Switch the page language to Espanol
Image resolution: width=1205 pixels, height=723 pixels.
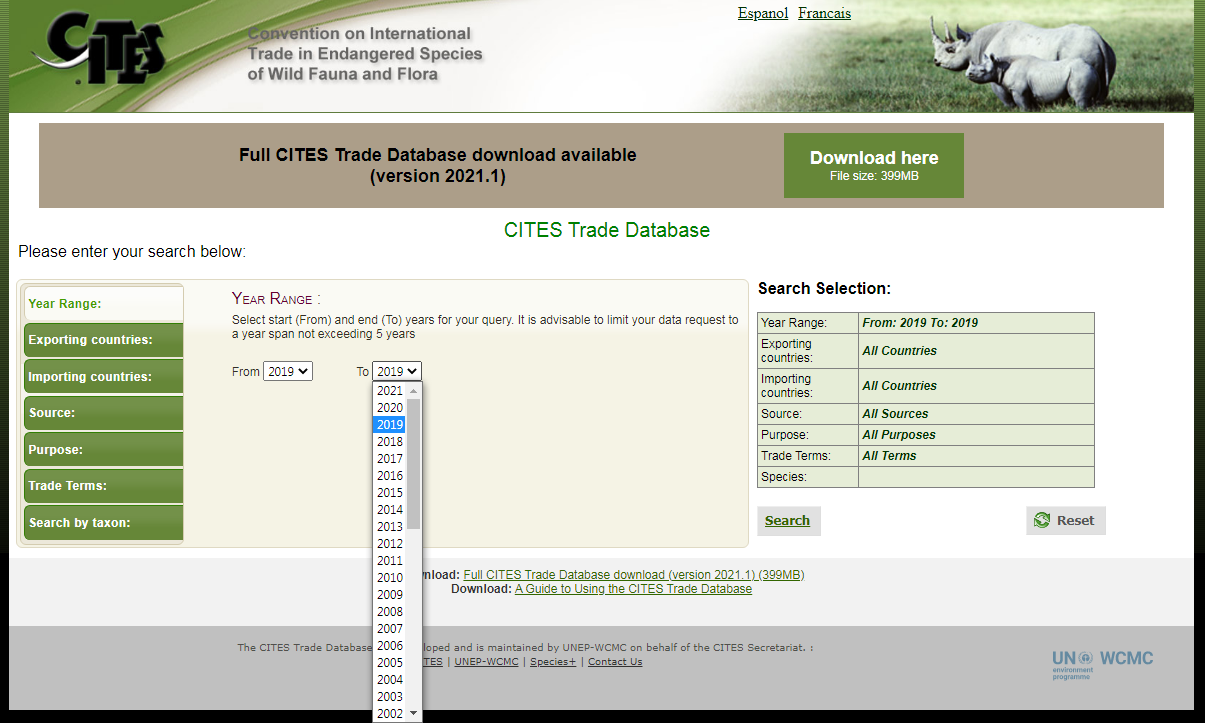pos(762,13)
